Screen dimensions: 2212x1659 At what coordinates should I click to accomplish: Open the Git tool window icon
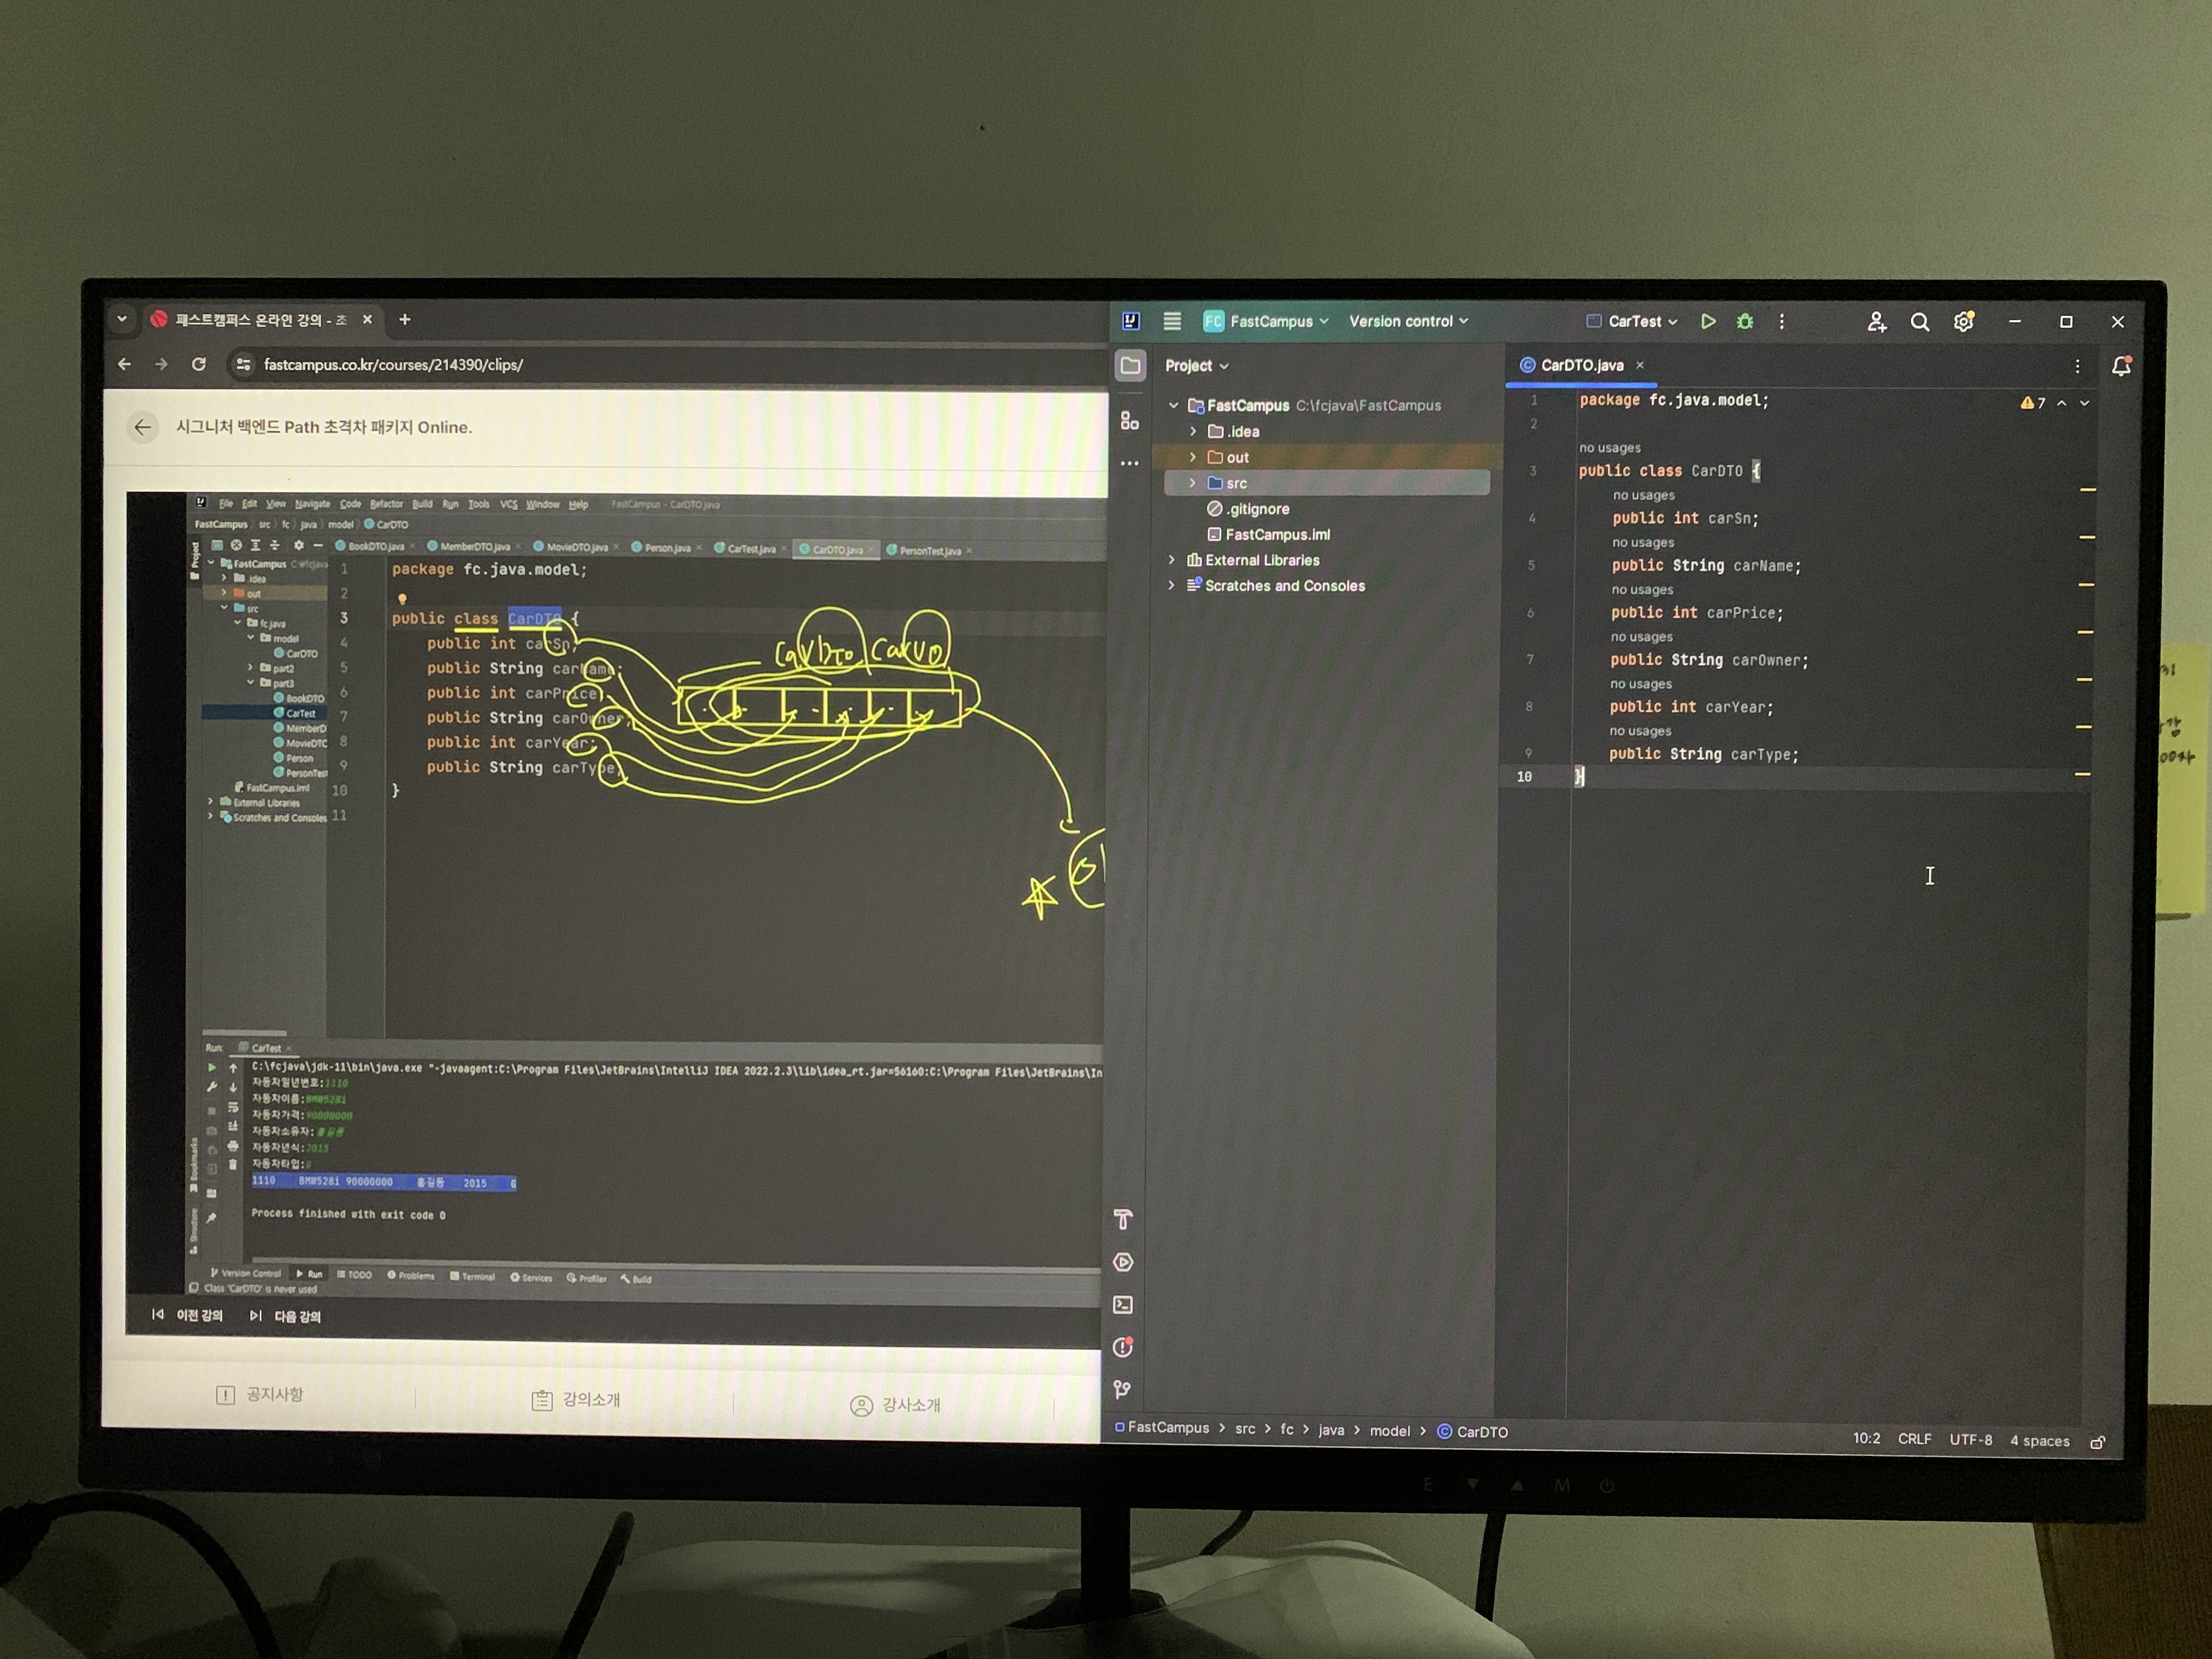click(x=1122, y=1390)
